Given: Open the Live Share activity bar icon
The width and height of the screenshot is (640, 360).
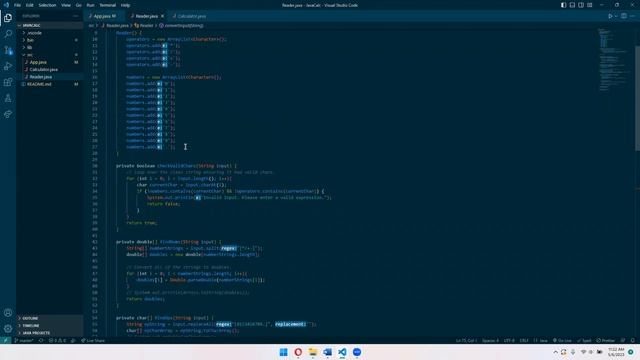Looking at the screenshot, I should (x=8, y=114).
